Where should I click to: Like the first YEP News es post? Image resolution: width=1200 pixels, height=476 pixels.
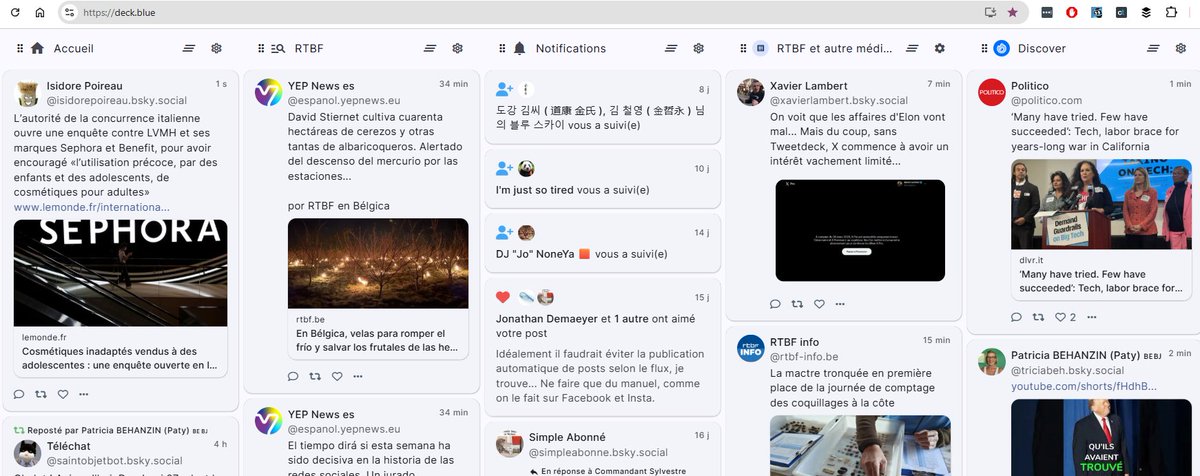[x=337, y=376]
